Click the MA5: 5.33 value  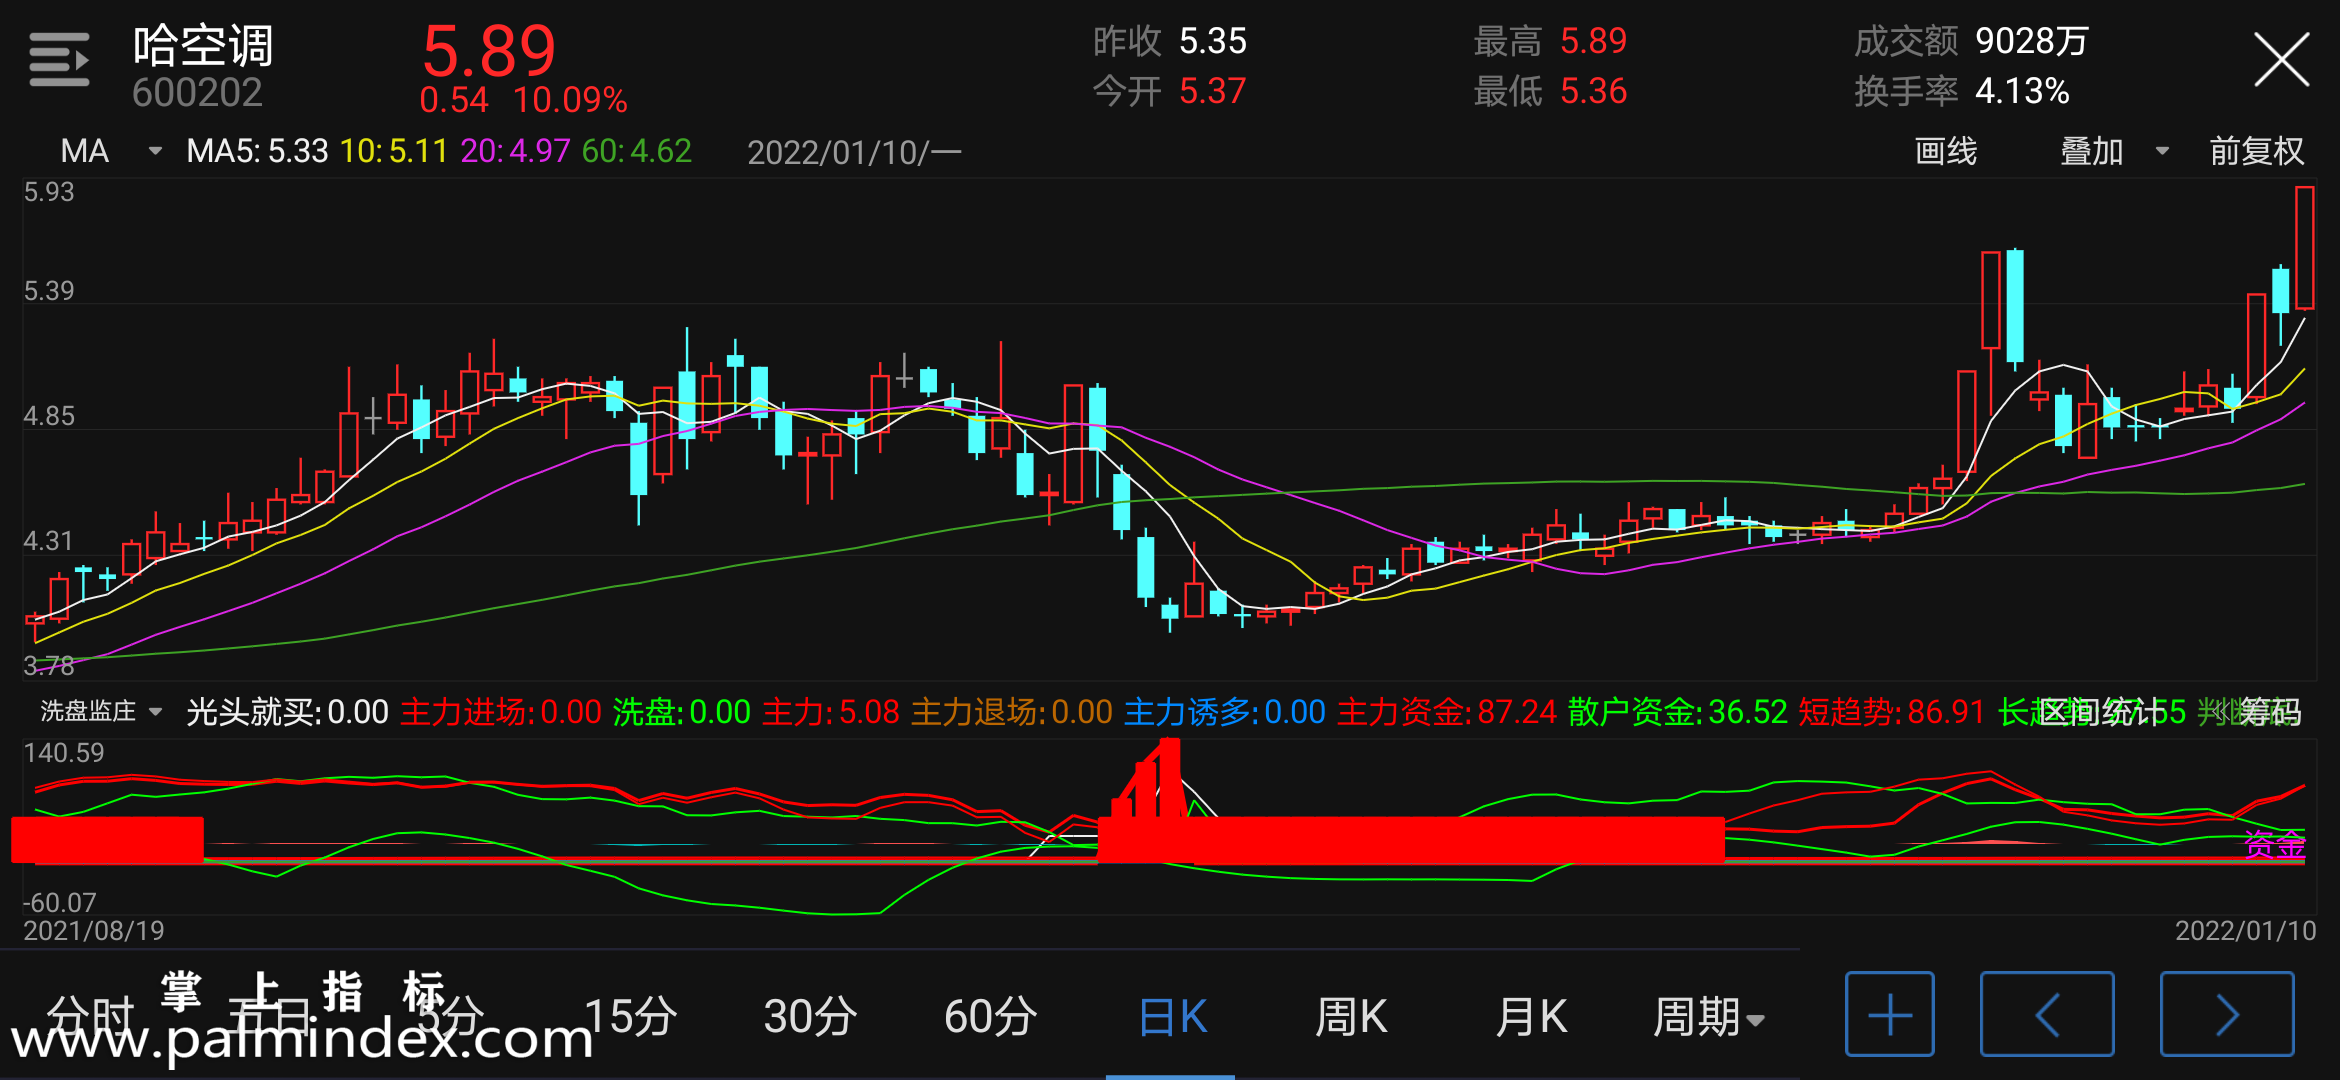click(x=257, y=151)
